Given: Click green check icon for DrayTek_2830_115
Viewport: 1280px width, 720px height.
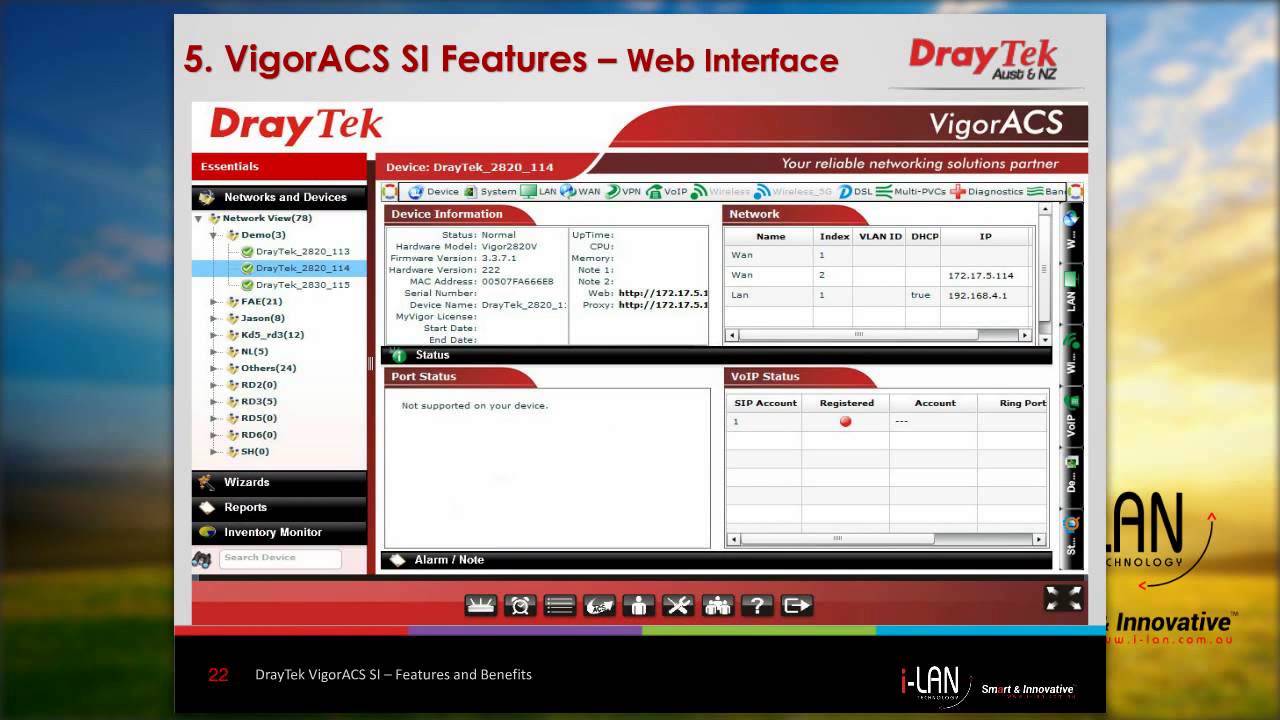Looking at the screenshot, I should 247,285.
